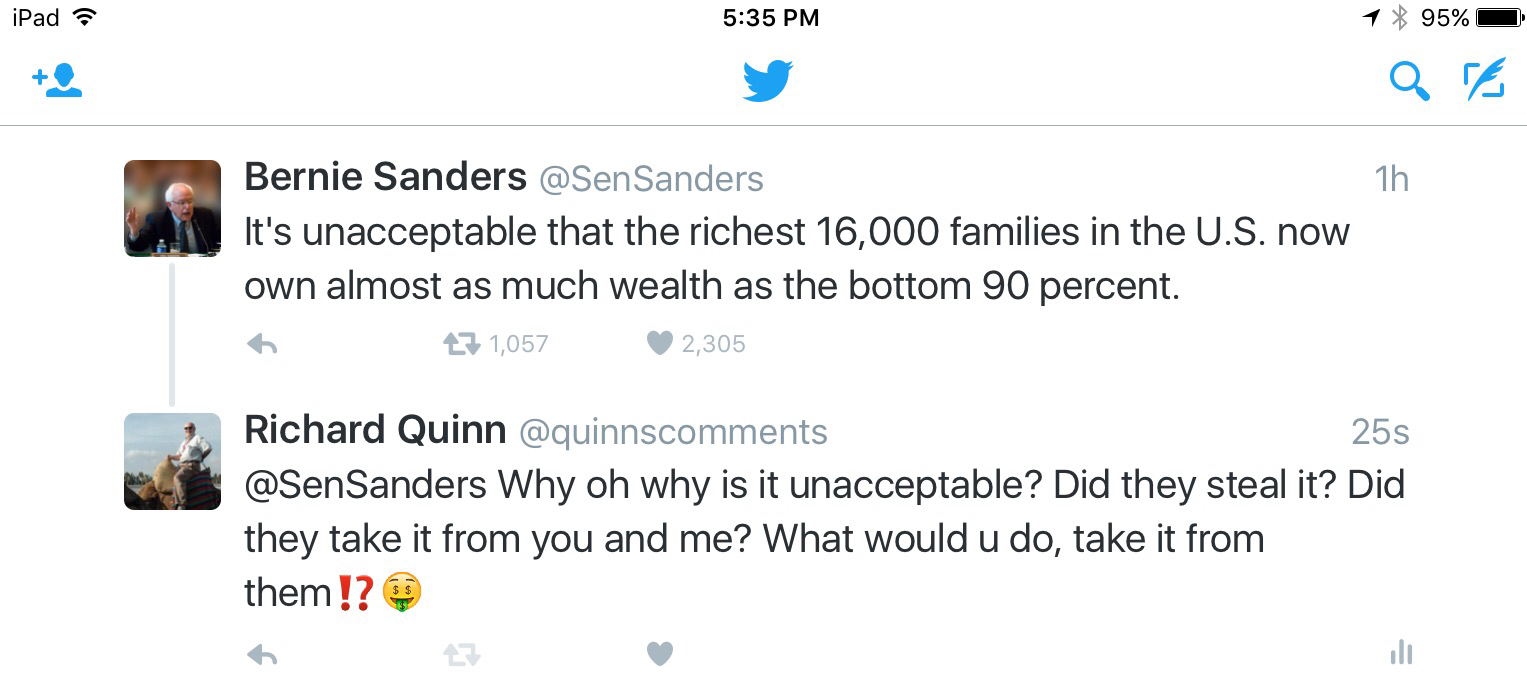Tap the Twitter bird logo
Screen dimensions: 1527x686
(767, 81)
